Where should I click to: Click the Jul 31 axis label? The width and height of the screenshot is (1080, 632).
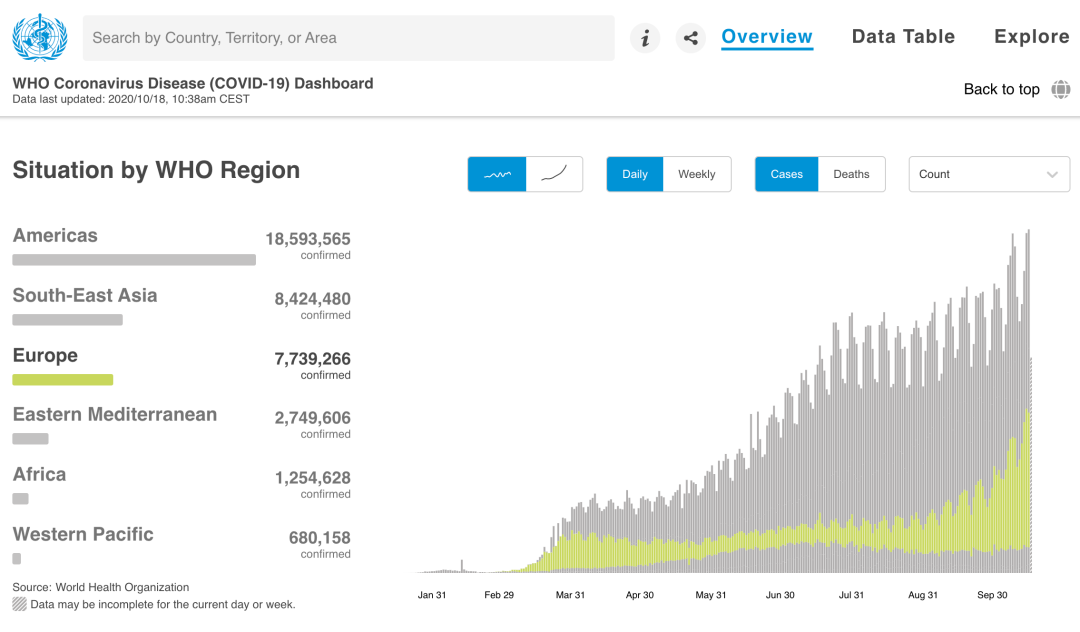click(851, 595)
